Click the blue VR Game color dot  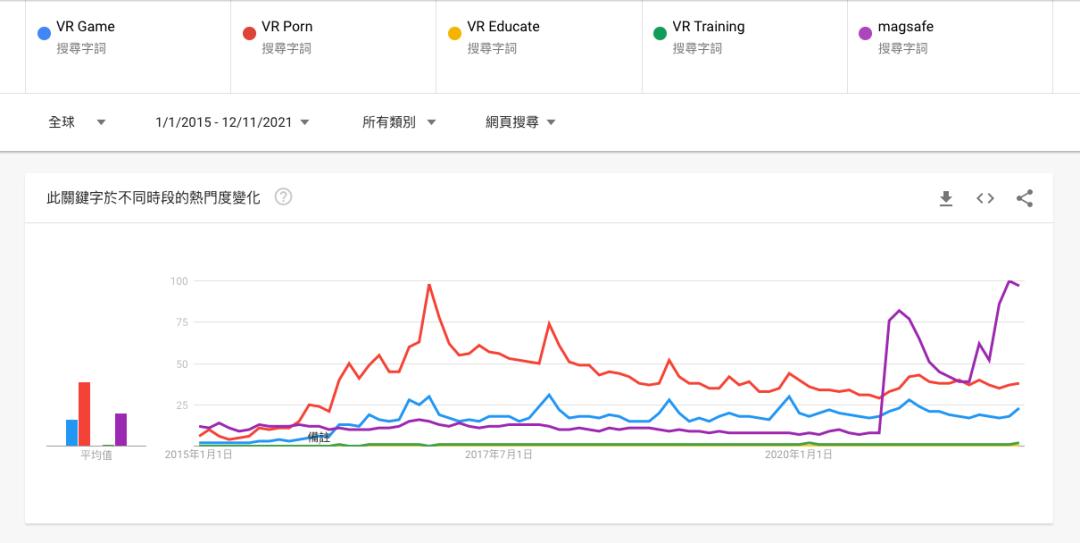[44, 33]
